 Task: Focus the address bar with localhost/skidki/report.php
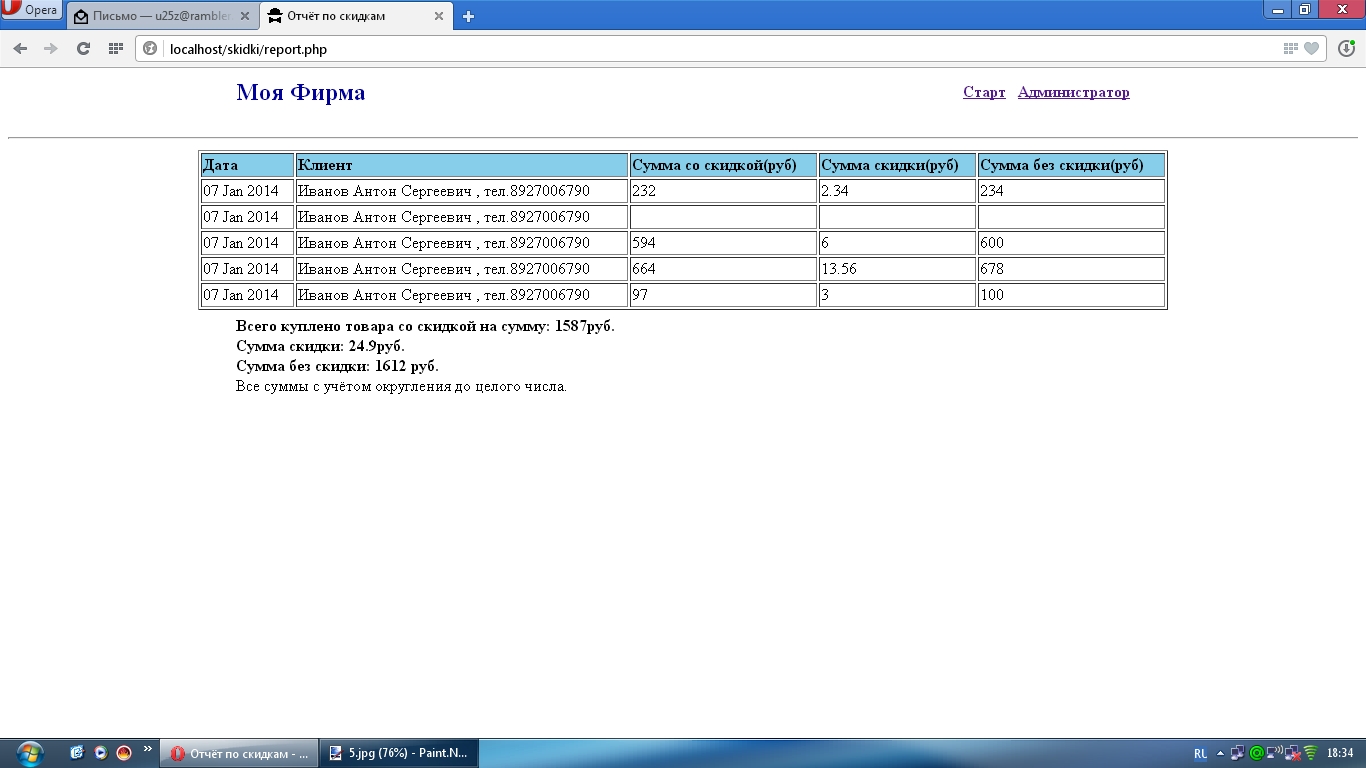(x=730, y=49)
